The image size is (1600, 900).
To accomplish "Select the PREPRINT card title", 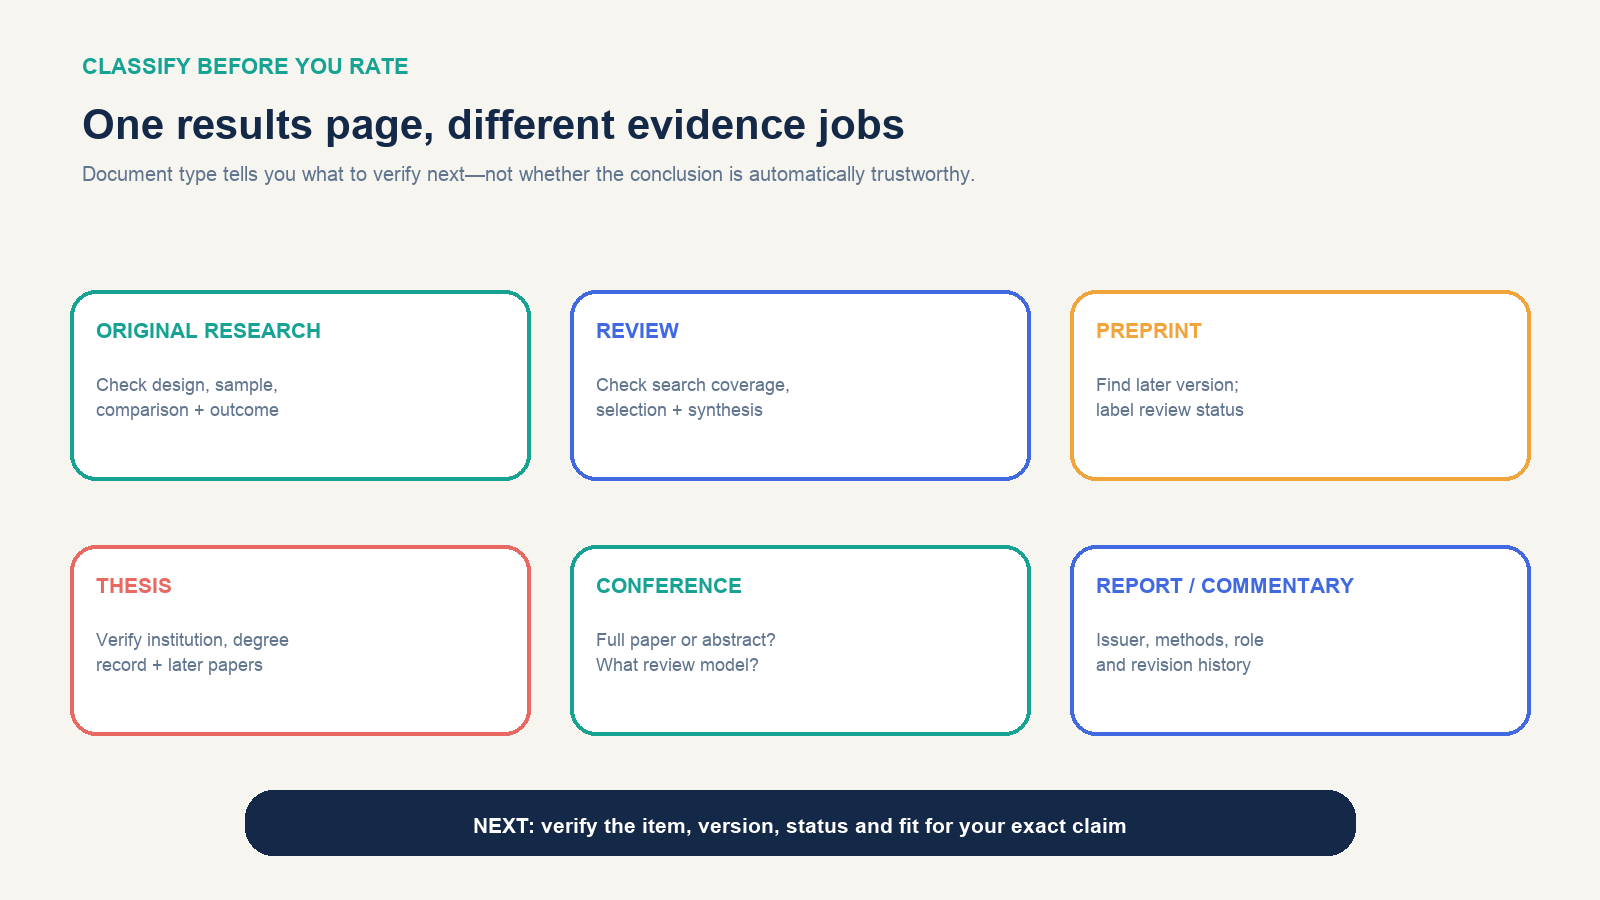I will click(x=1148, y=331).
